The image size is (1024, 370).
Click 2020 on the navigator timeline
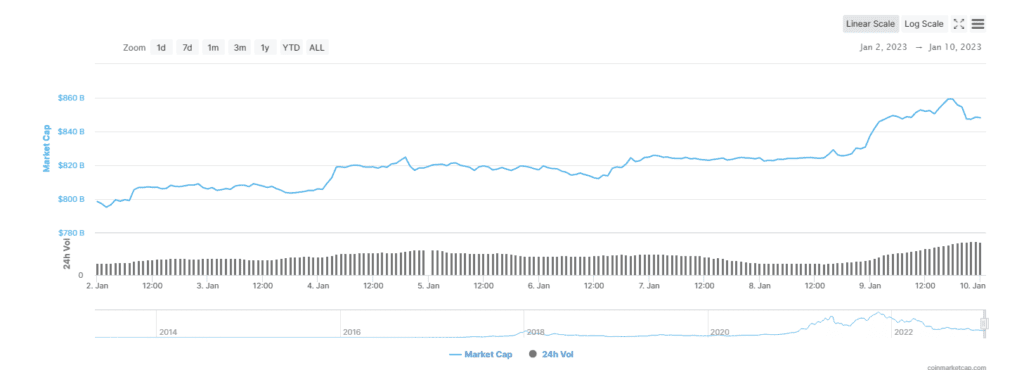(720, 332)
